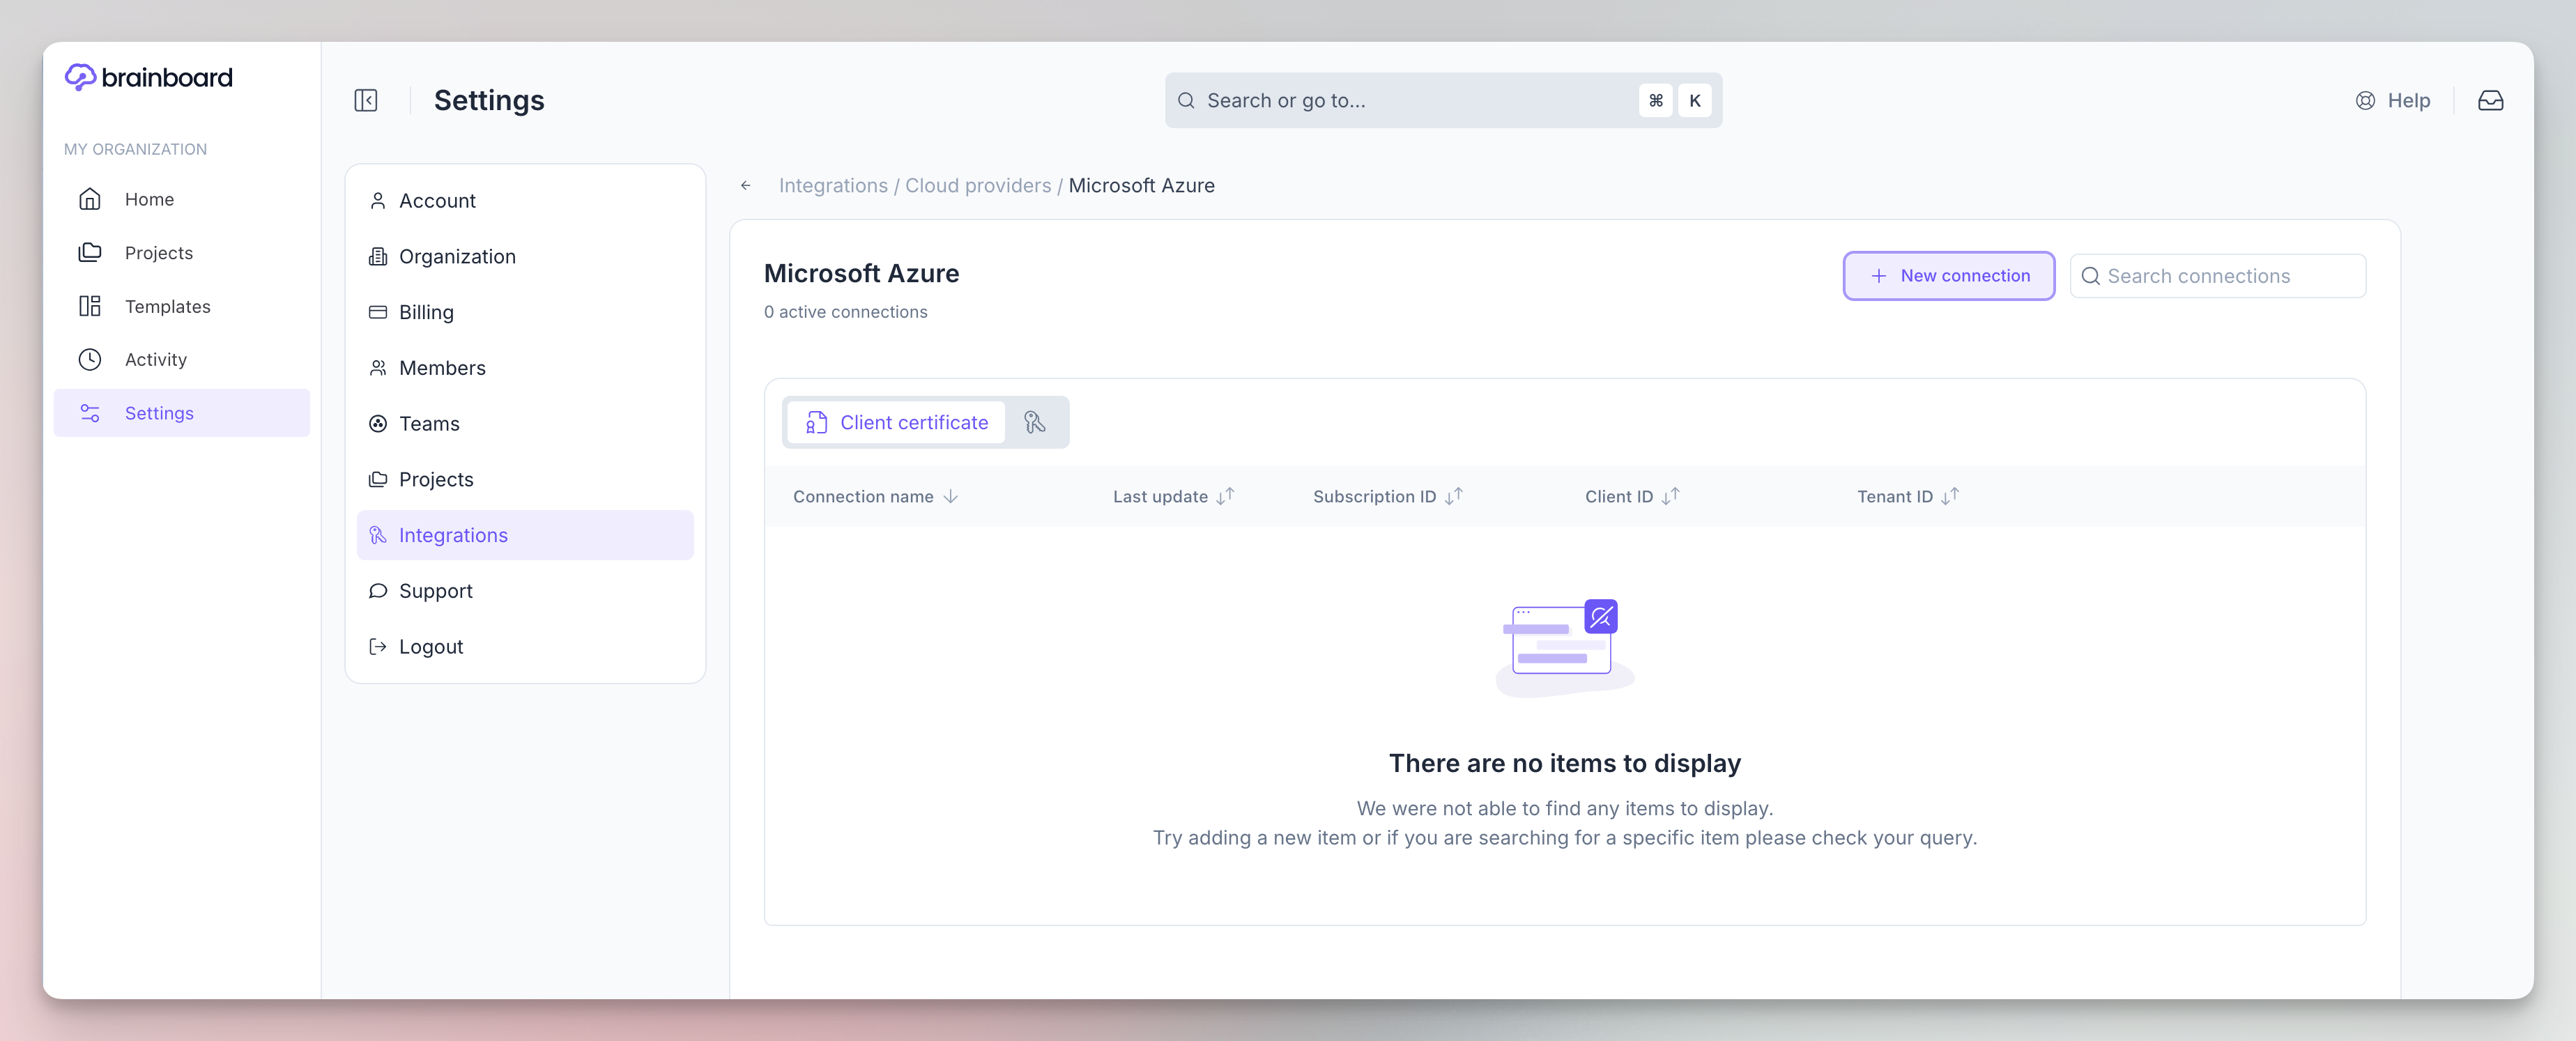Open the inbox tray icon

[x=2490, y=100]
